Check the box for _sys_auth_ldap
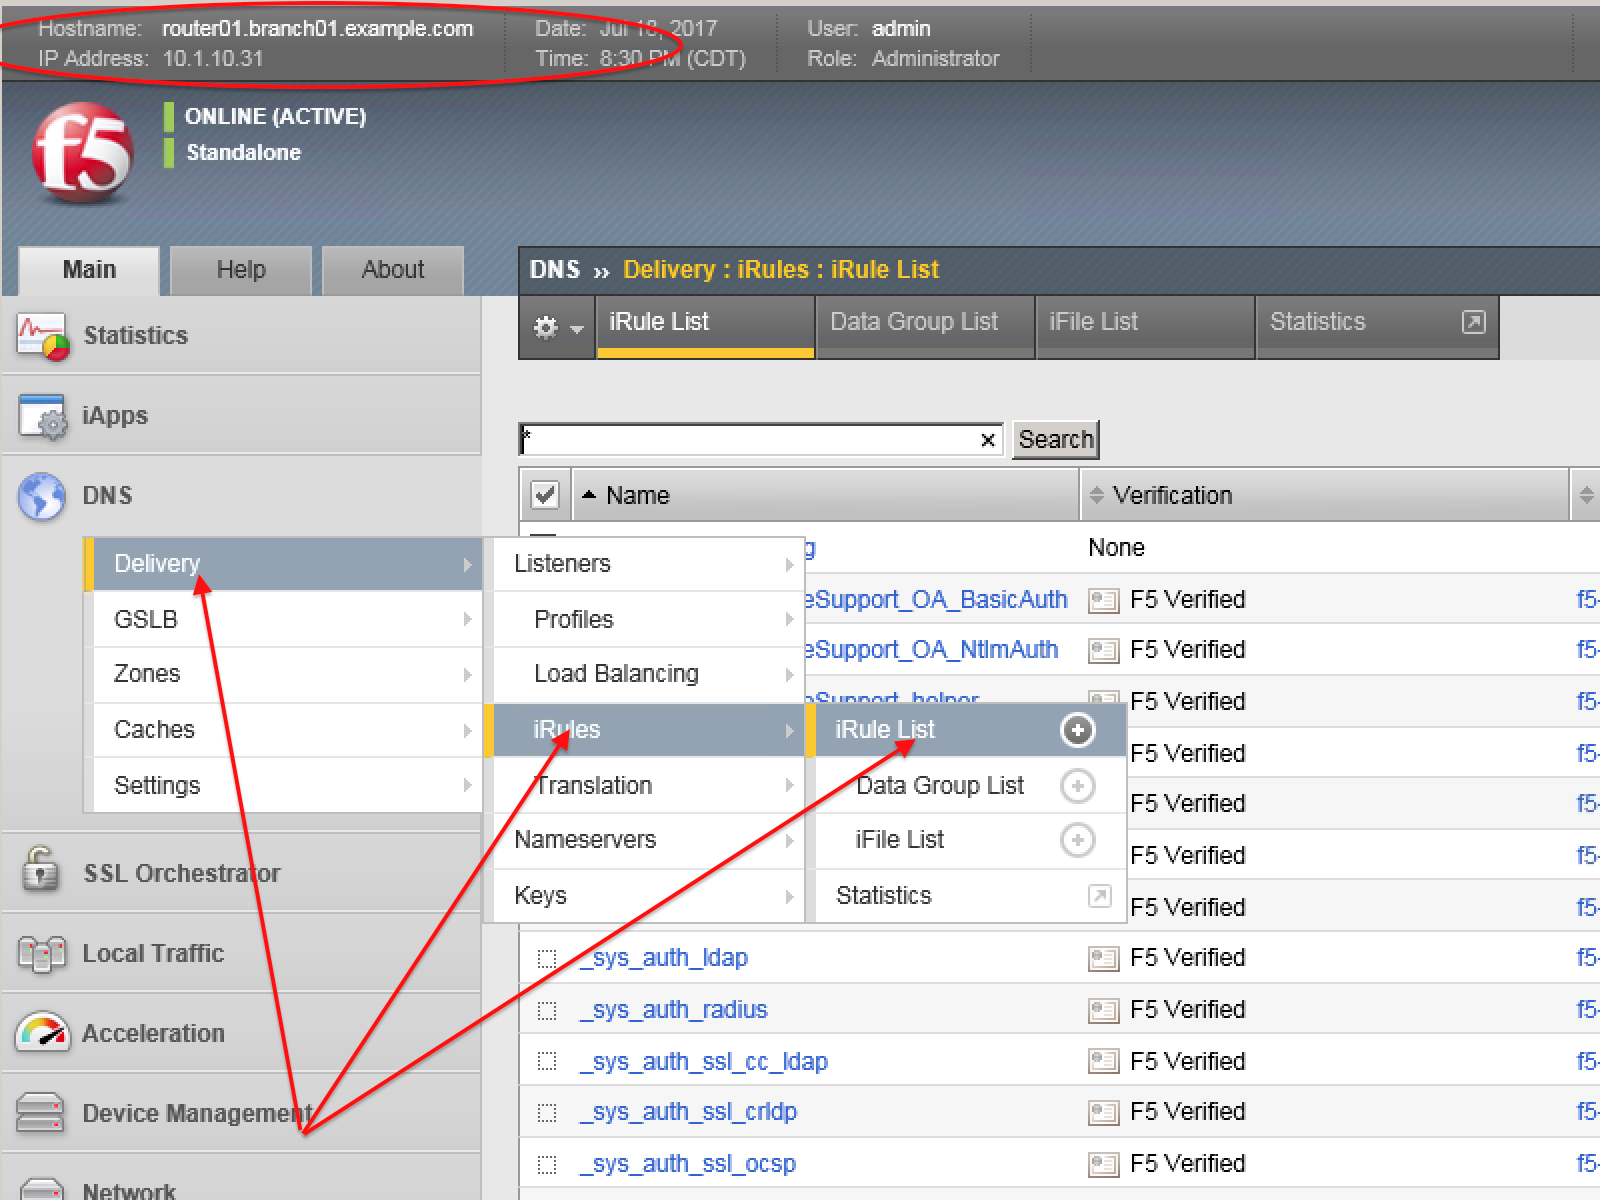This screenshot has width=1600, height=1200. coord(547,959)
